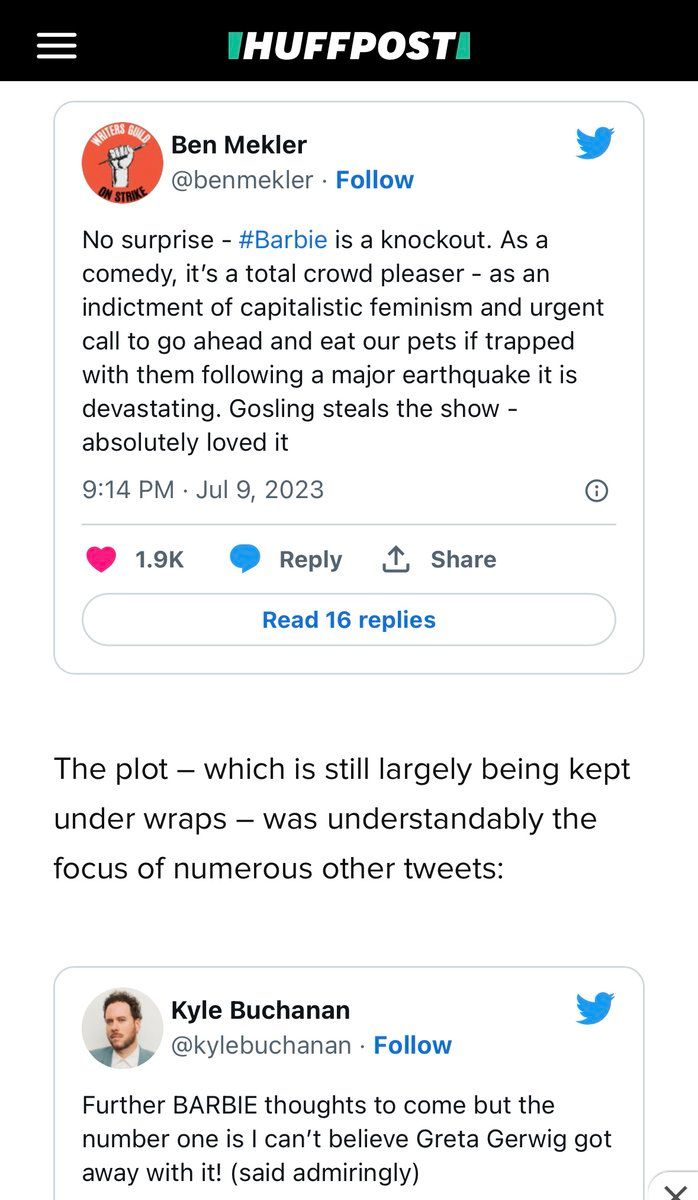The height and width of the screenshot is (1200, 698).
Task: Open Ben Mekler's profile avatar
Action: (122, 163)
